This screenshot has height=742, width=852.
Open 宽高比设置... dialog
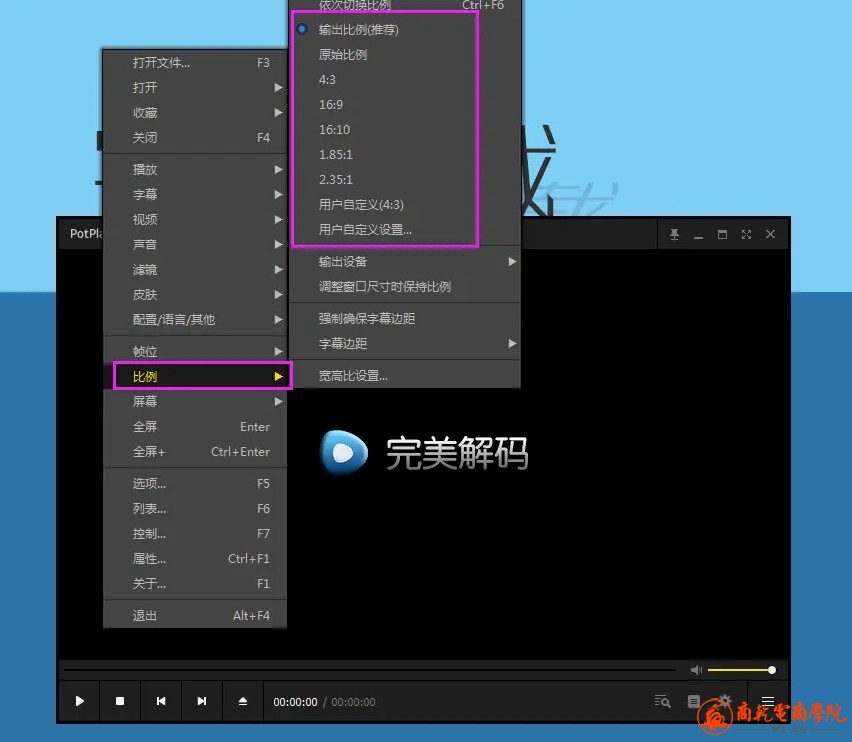353,376
